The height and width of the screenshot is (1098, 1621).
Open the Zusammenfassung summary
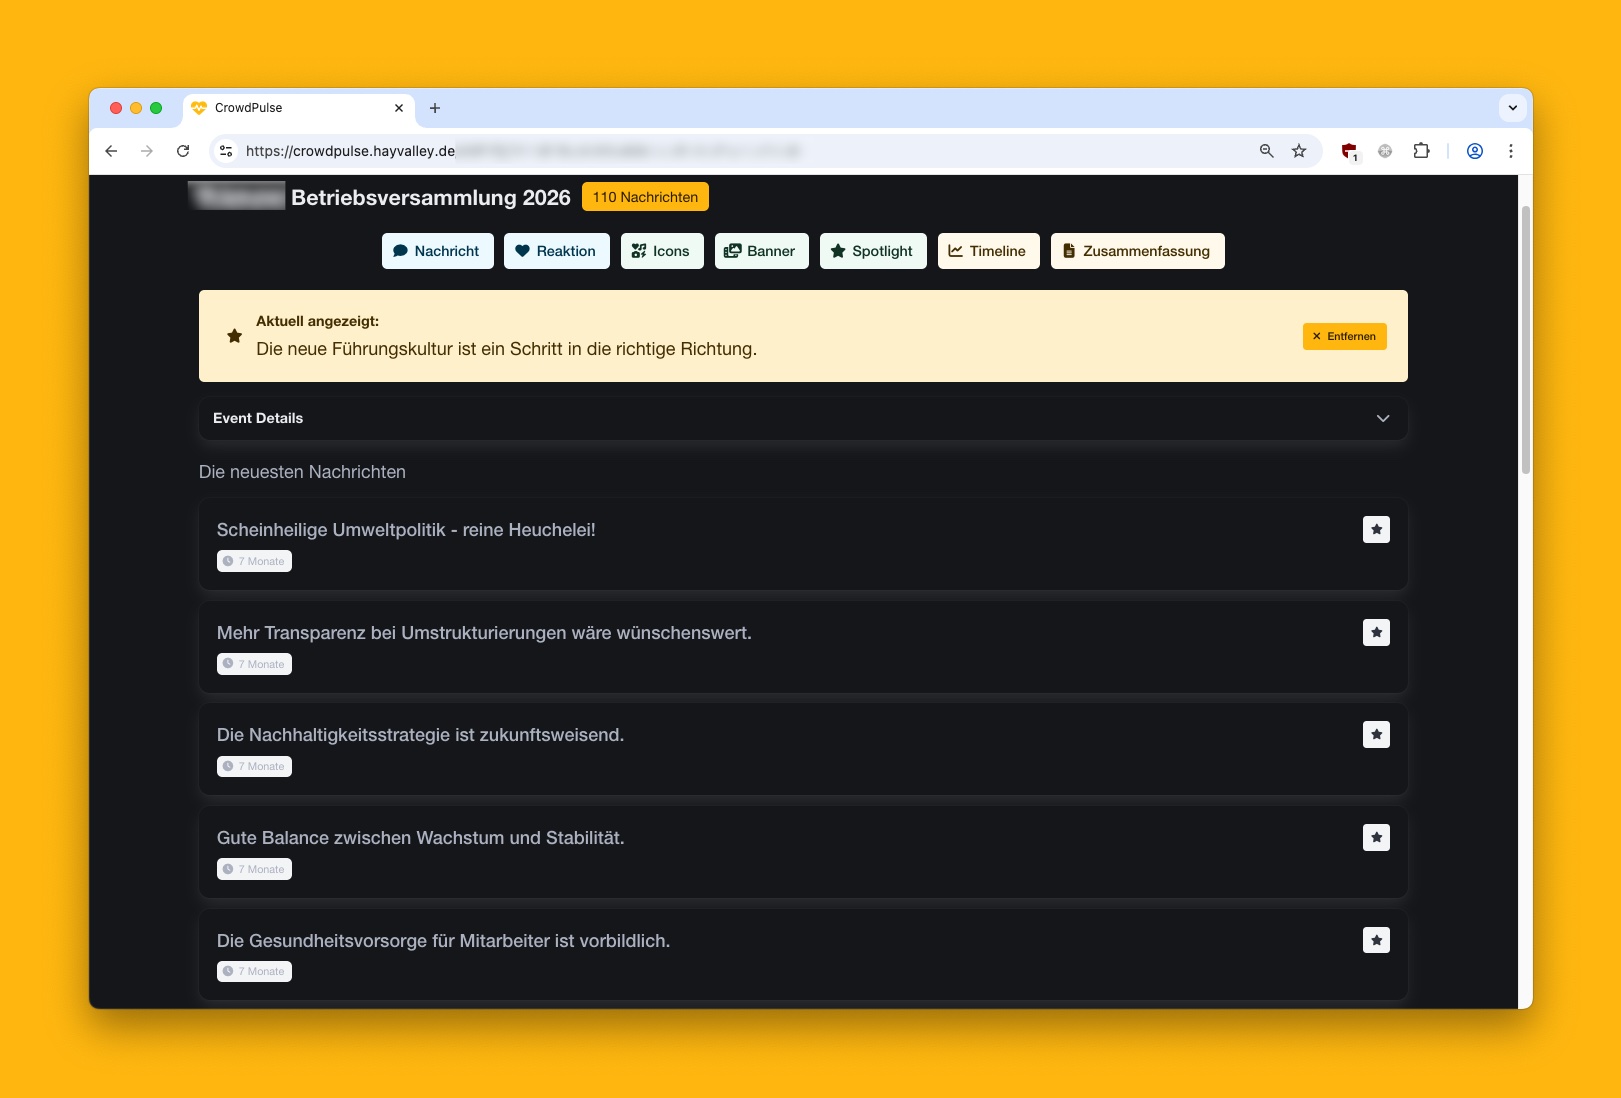click(x=1136, y=251)
